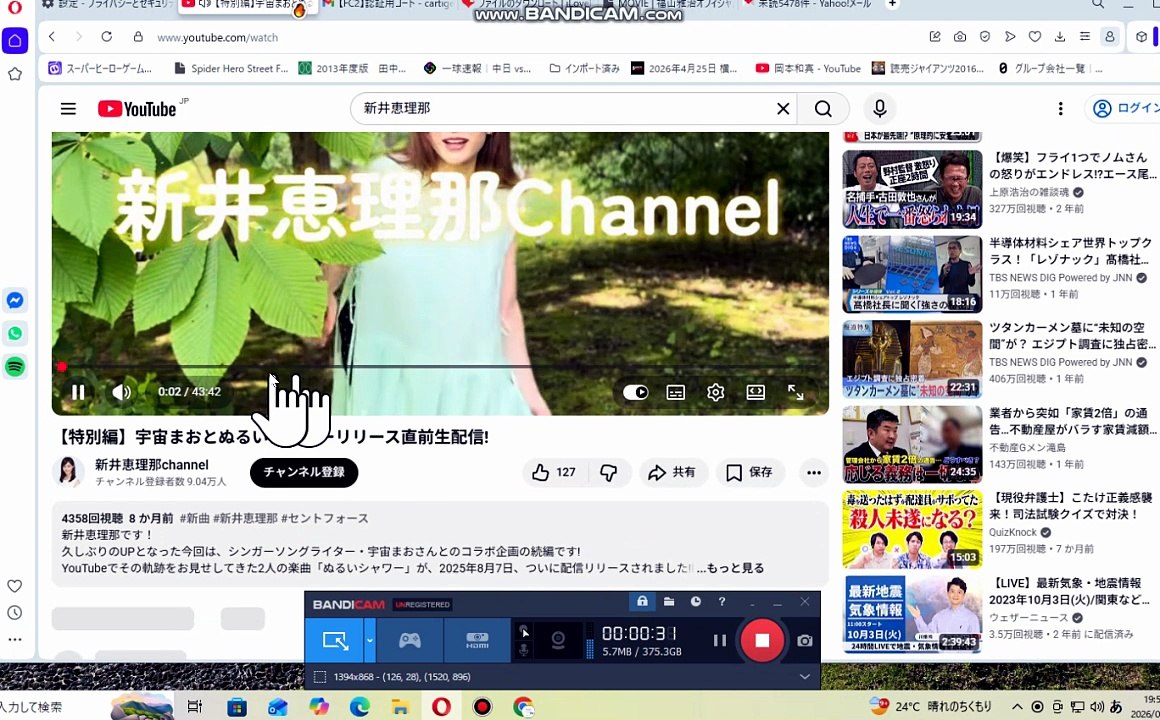Expand description with ...もっと見る
Image resolution: width=1160 pixels, height=720 pixels.
729,568
